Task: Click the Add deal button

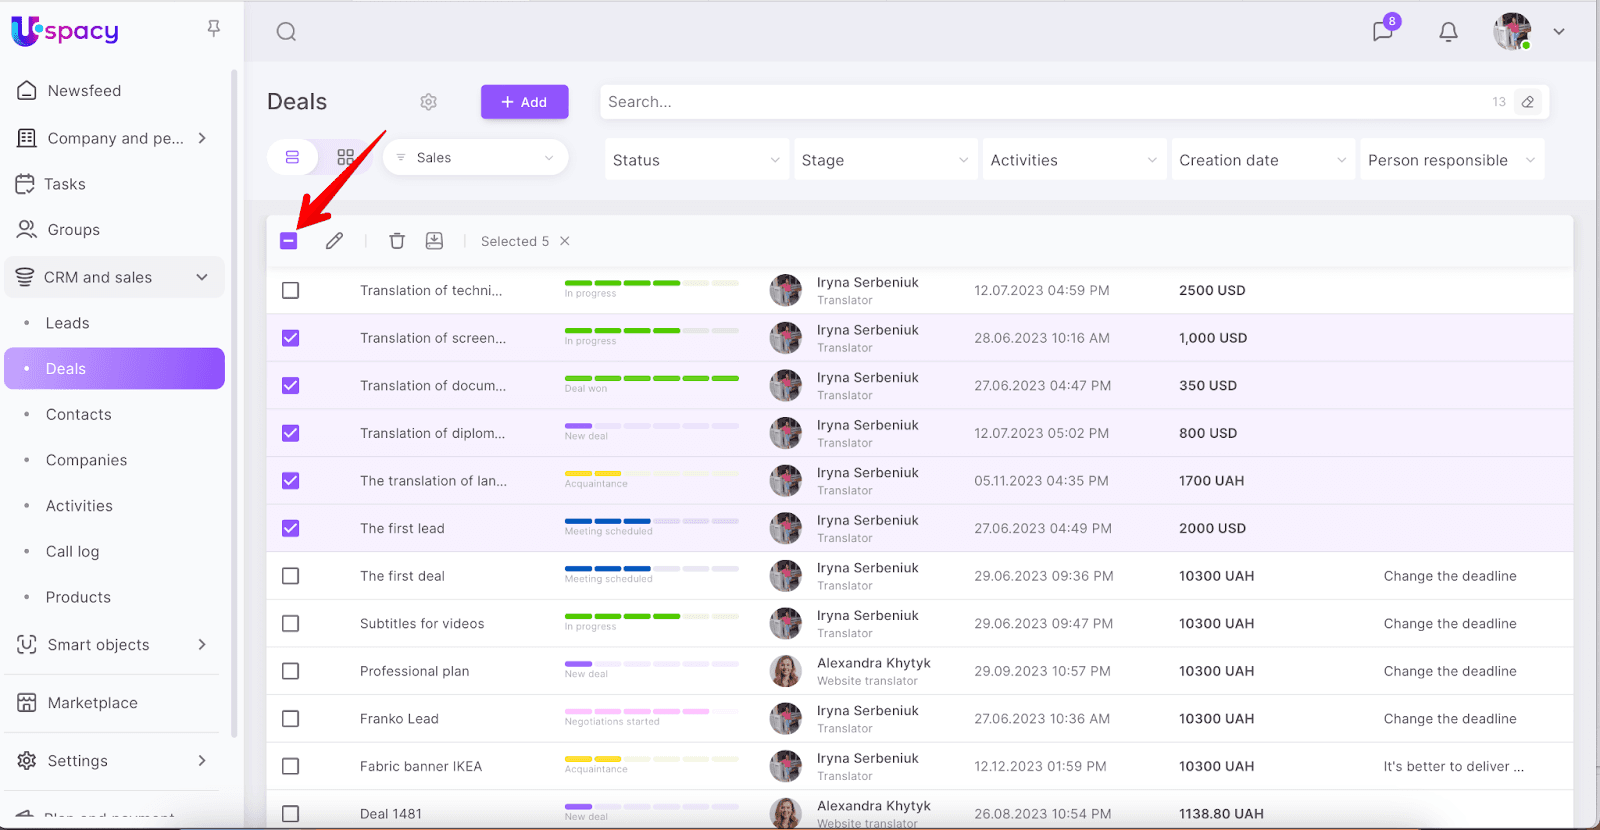Action: (524, 102)
